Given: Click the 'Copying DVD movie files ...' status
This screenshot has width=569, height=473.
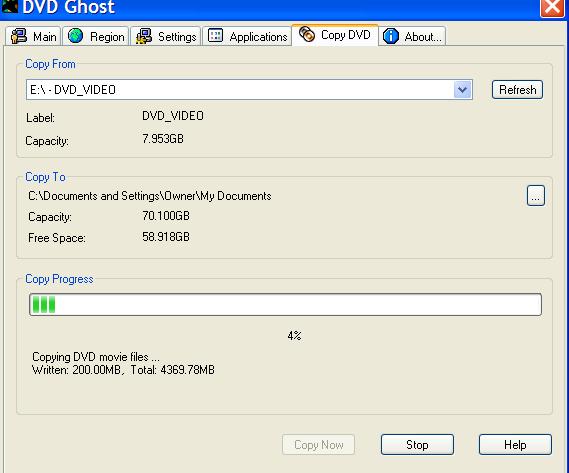Looking at the screenshot, I should (x=96, y=357).
